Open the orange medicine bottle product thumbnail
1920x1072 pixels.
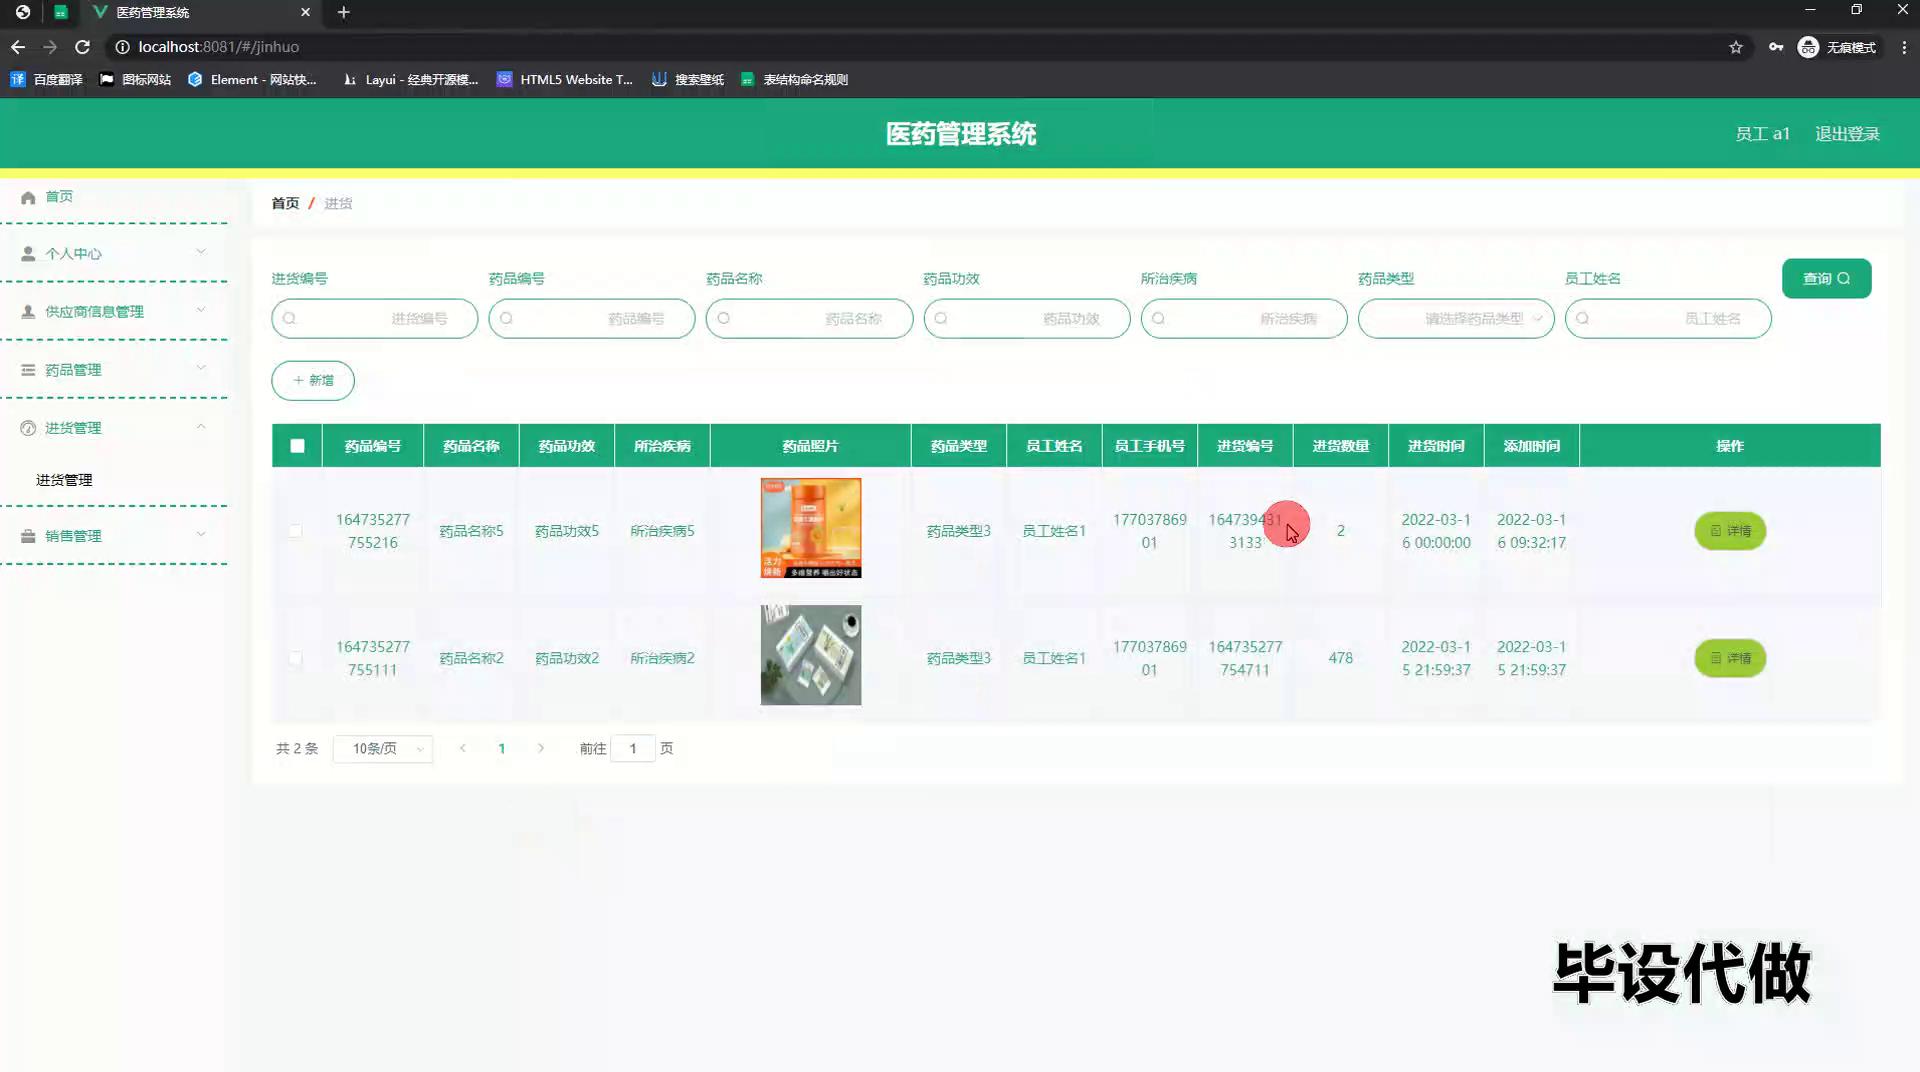point(810,528)
